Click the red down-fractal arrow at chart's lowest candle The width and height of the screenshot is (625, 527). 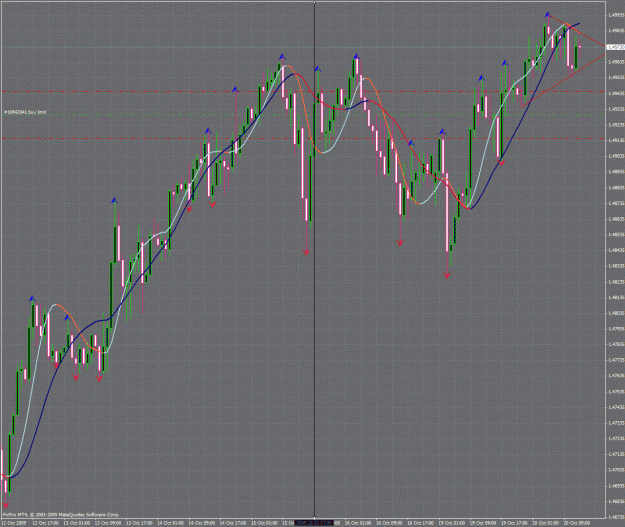5,505
